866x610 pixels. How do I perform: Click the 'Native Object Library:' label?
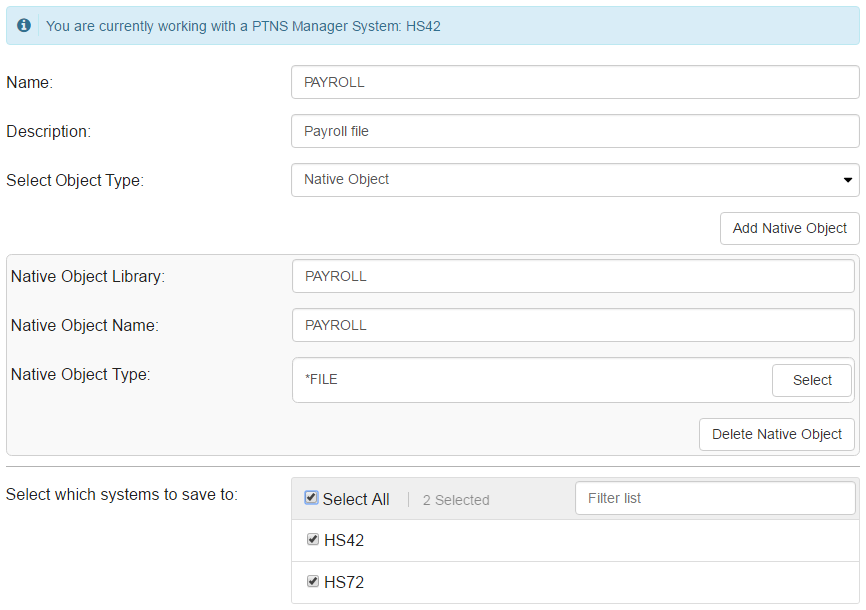[87, 277]
